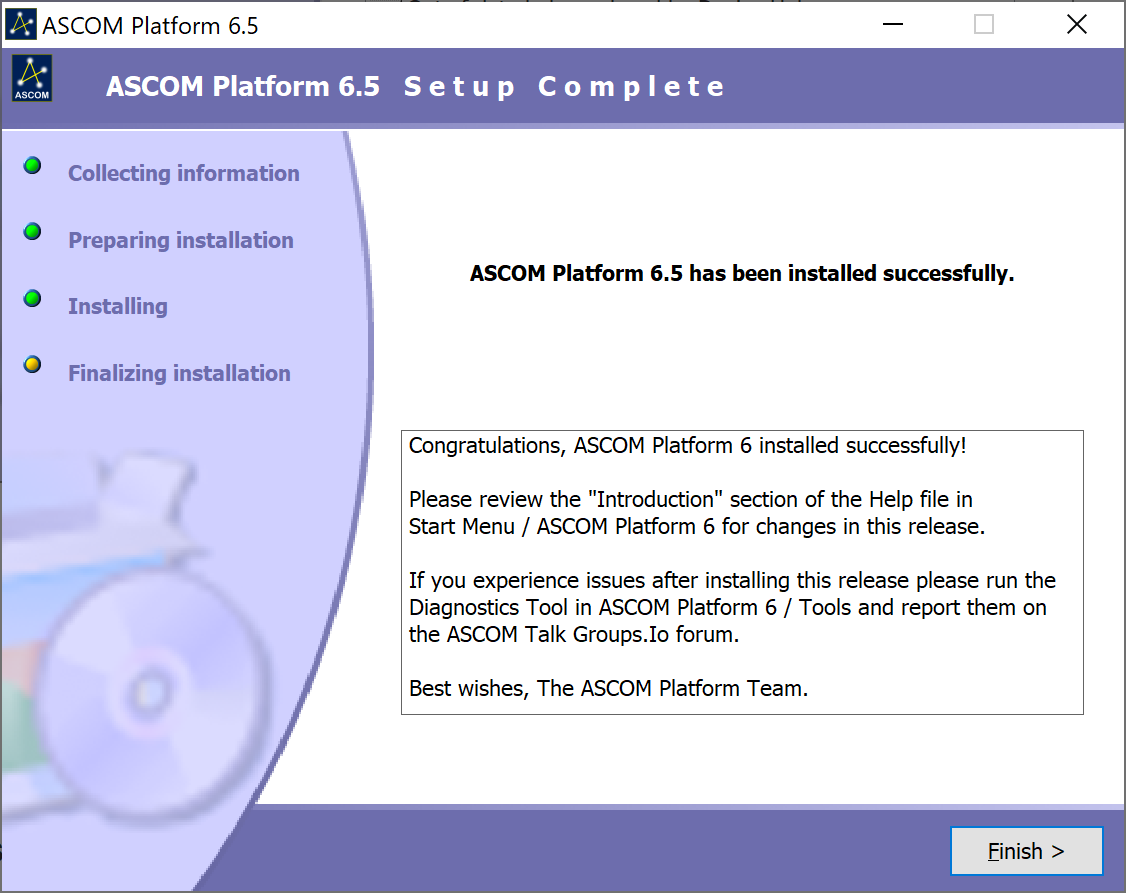This screenshot has width=1126, height=893.
Task: Click inside the Congratulations message text box
Action: point(742,572)
